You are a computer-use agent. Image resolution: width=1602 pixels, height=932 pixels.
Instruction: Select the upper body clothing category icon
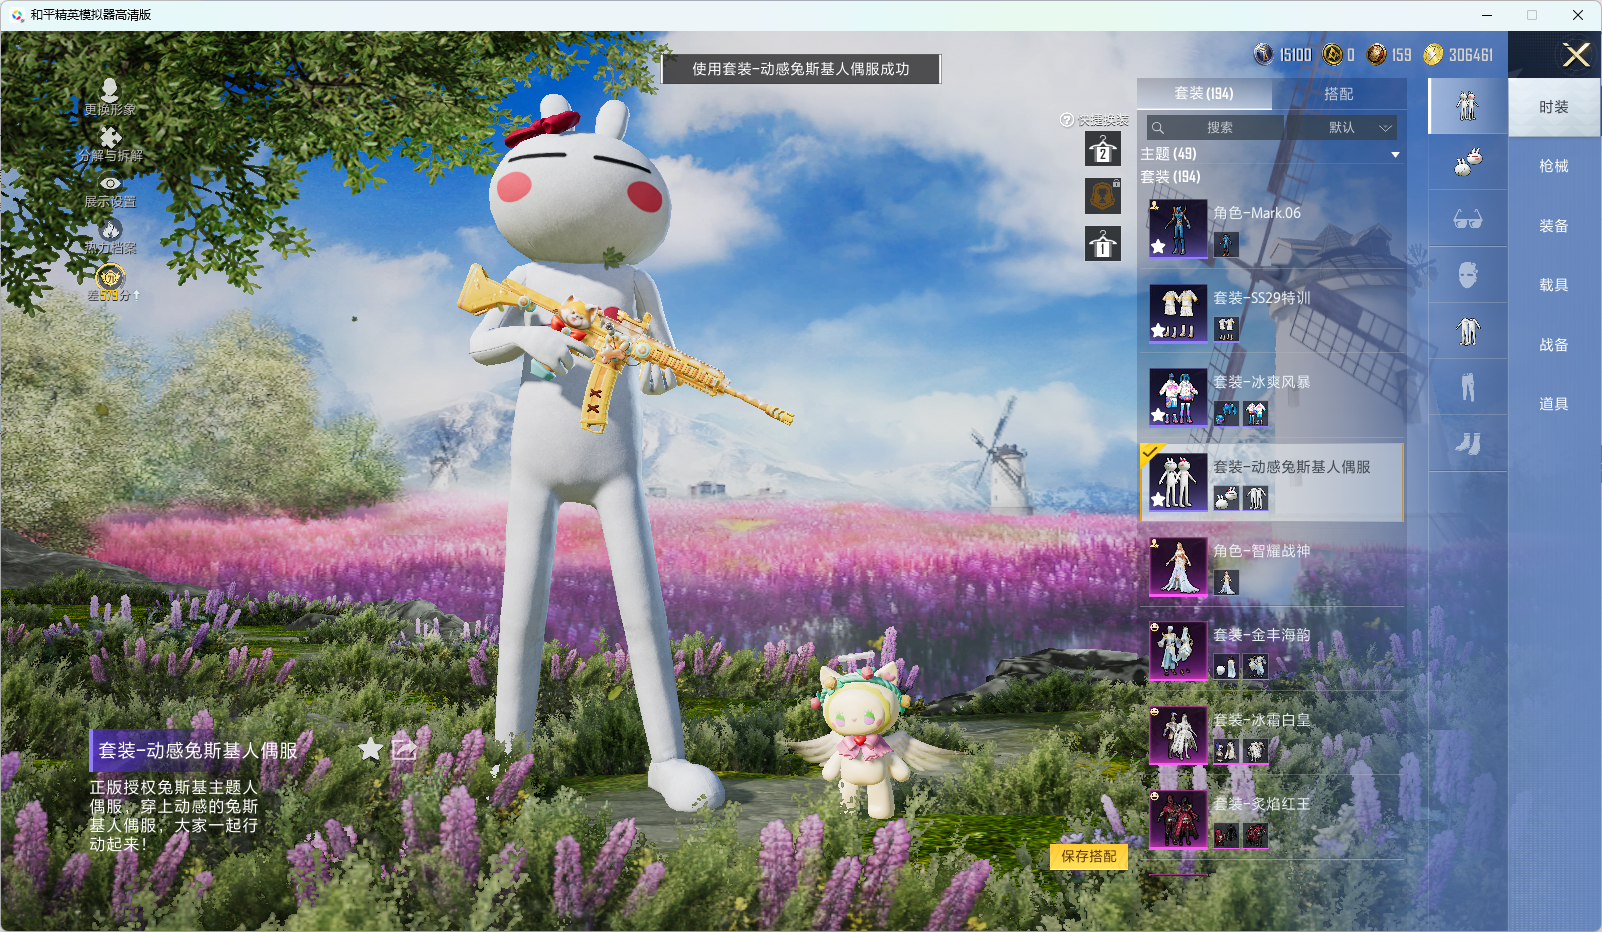point(1467,331)
